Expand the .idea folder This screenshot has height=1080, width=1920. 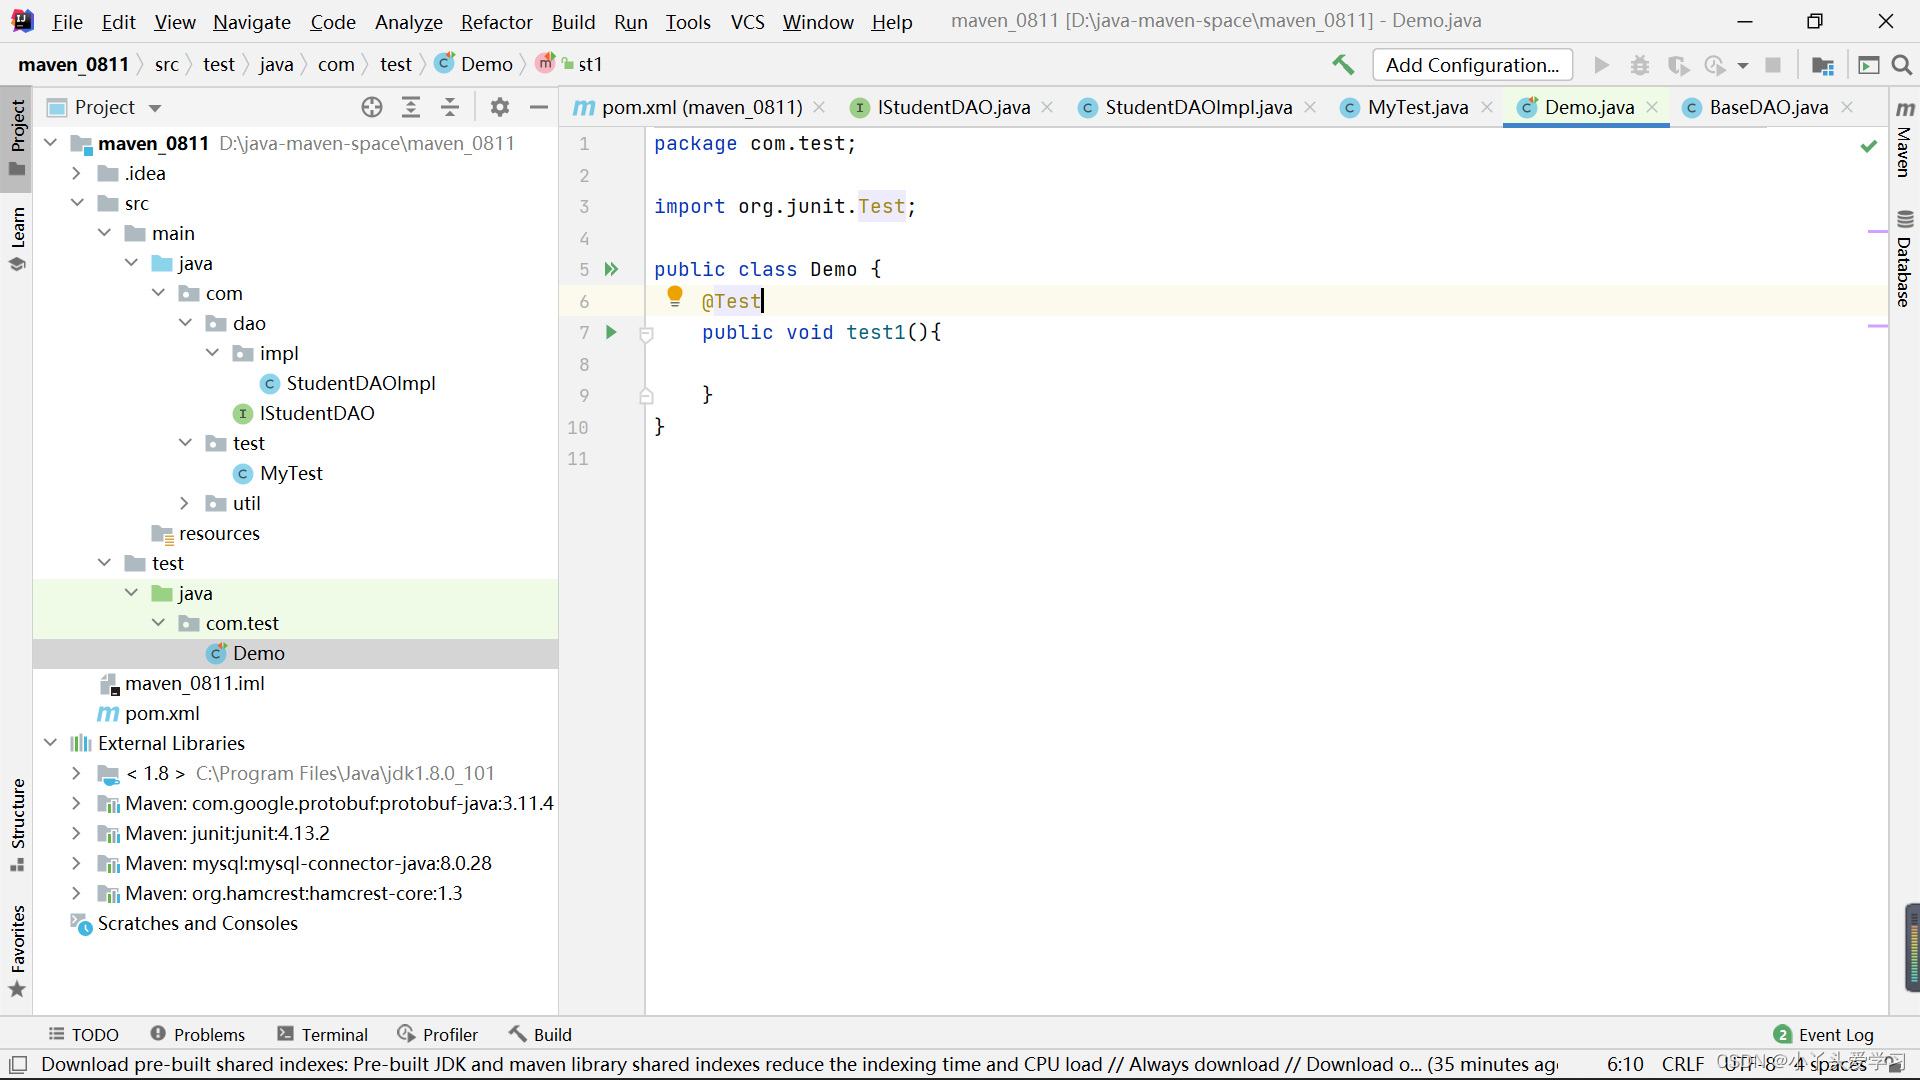point(76,173)
